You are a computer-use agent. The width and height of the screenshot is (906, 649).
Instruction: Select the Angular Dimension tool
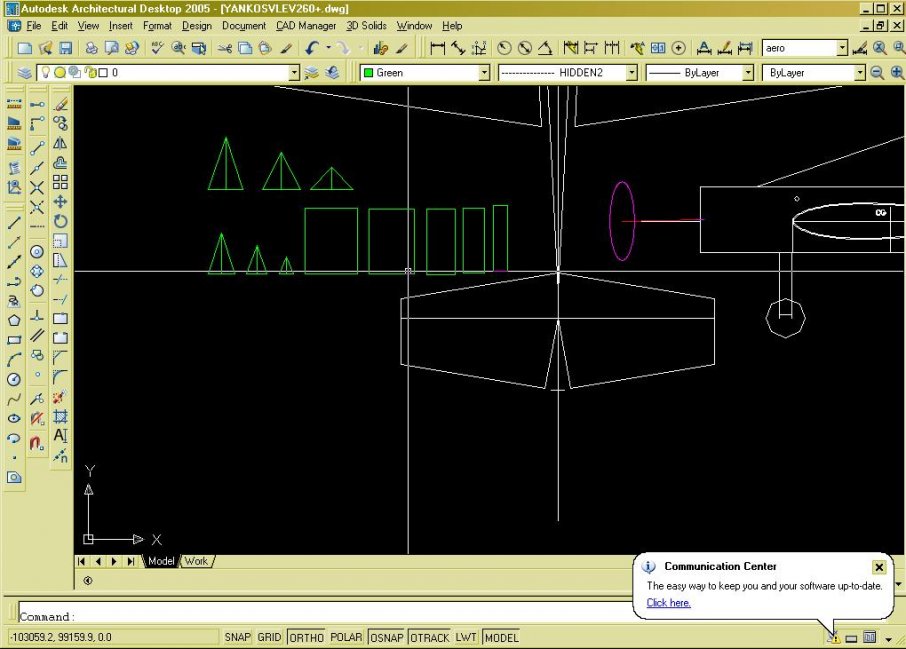pos(545,48)
